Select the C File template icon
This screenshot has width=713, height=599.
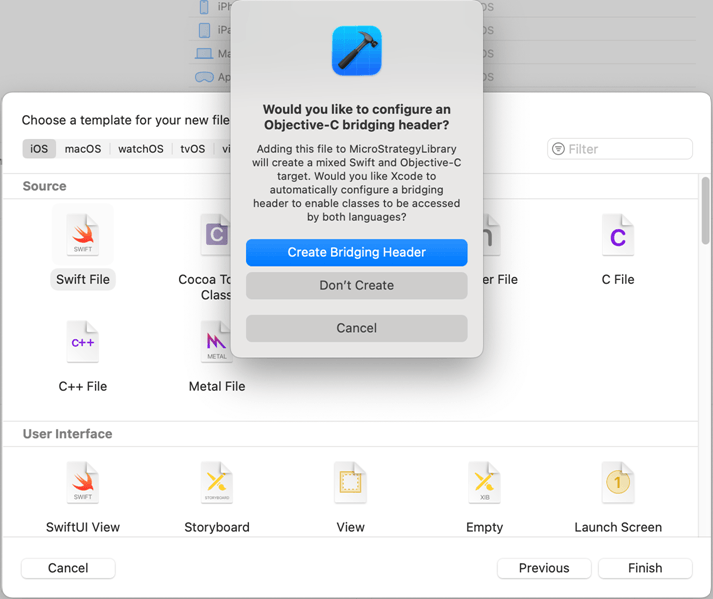tap(618, 235)
